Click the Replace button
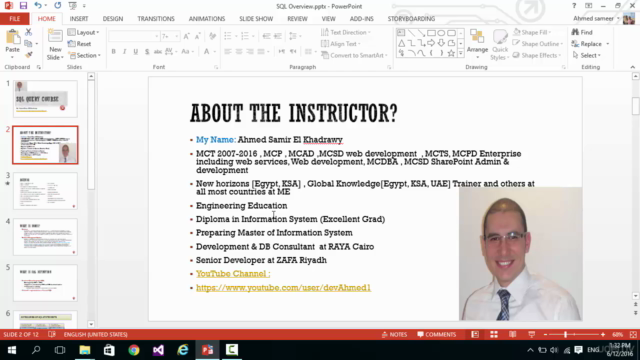The width and height of the screenshot is (640, 360). click(x=587, y=44)
